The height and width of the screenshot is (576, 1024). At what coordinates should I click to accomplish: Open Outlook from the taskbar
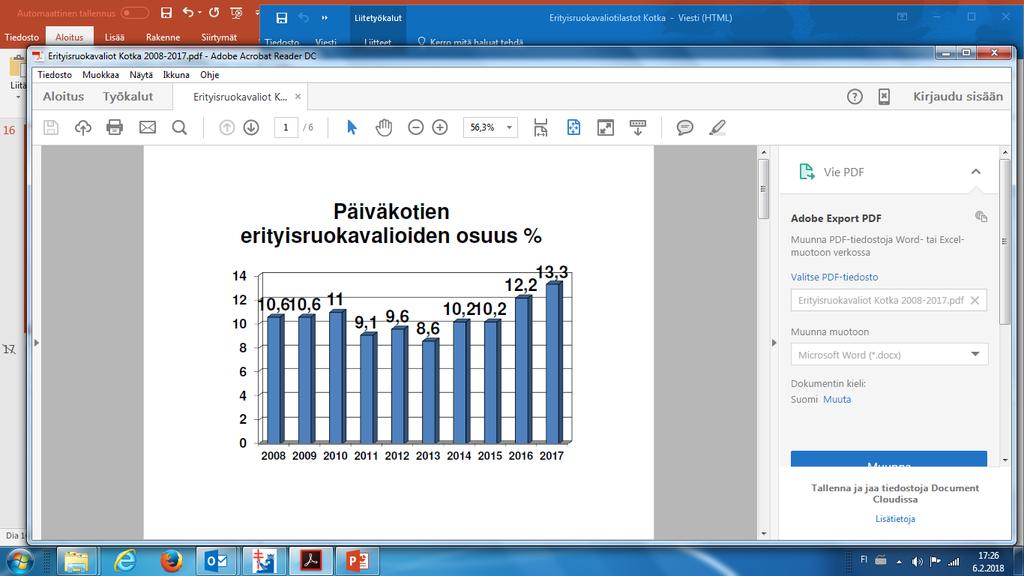pos(216,561)
